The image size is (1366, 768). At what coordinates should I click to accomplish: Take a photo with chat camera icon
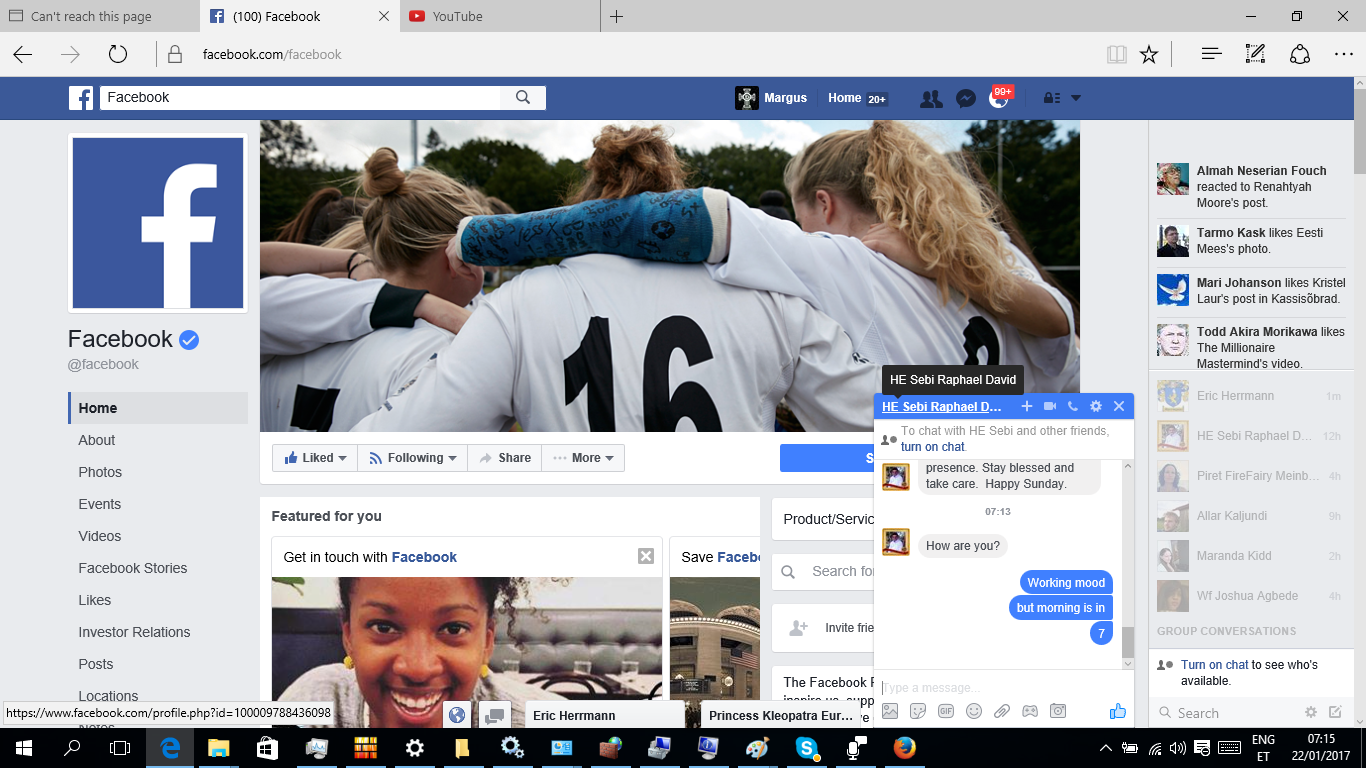tap(1058, 711)
